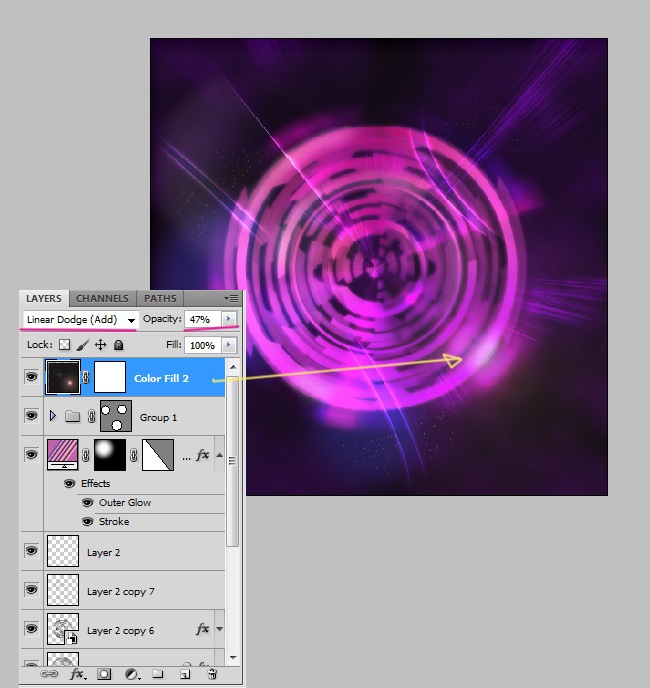Create new fill or adjustment layer
The width and height of the screenshot is (650, 688).
[131, 675]
